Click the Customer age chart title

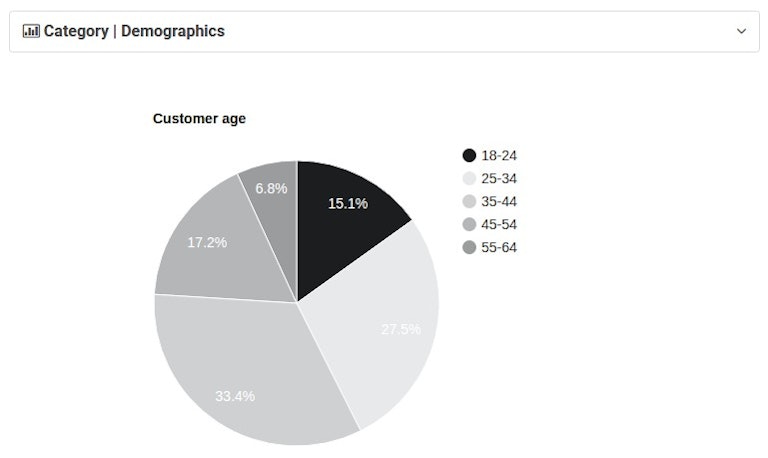click(x=199, y=118)
